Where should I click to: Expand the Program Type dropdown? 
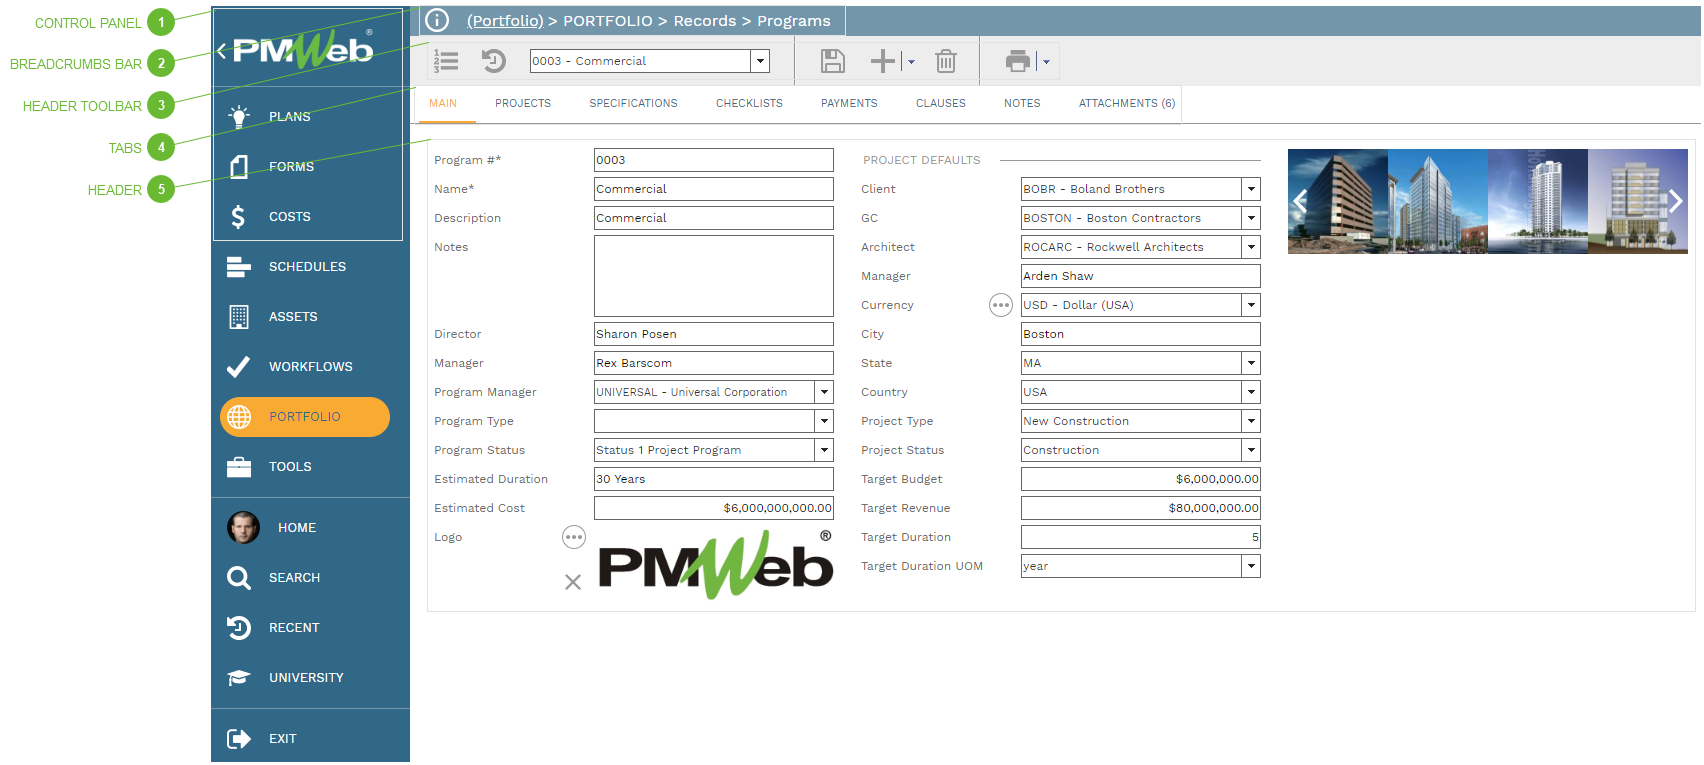tap(824, 421)
